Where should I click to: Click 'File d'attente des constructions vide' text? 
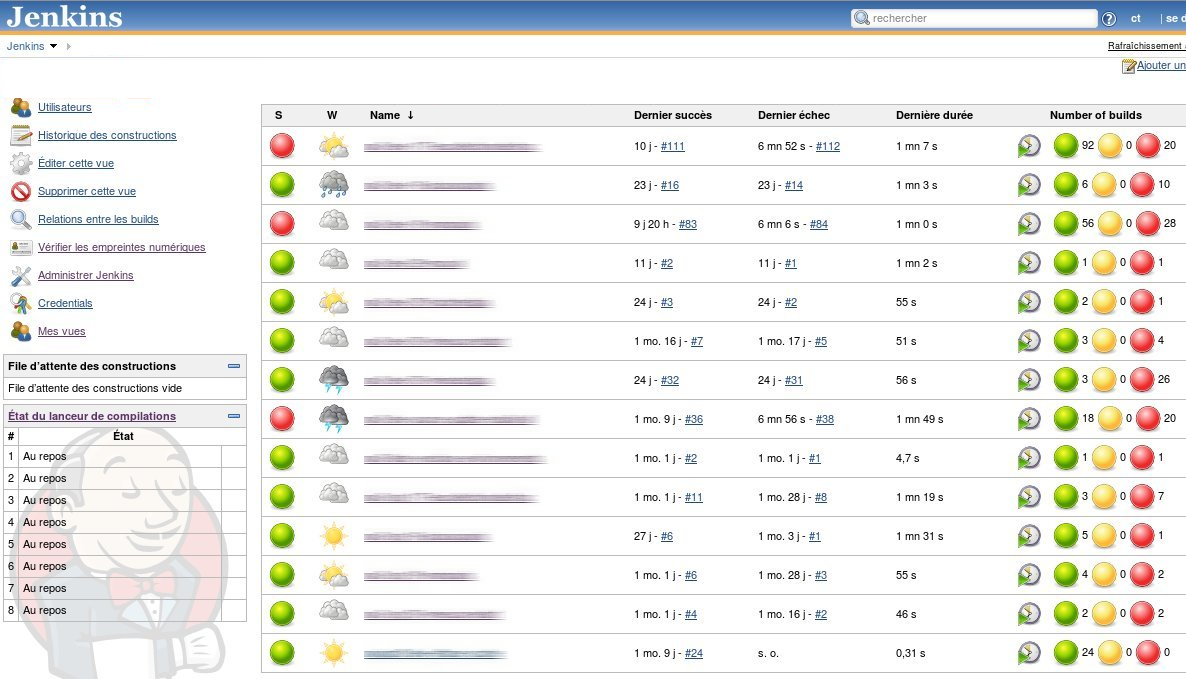(x=95, y=388)
